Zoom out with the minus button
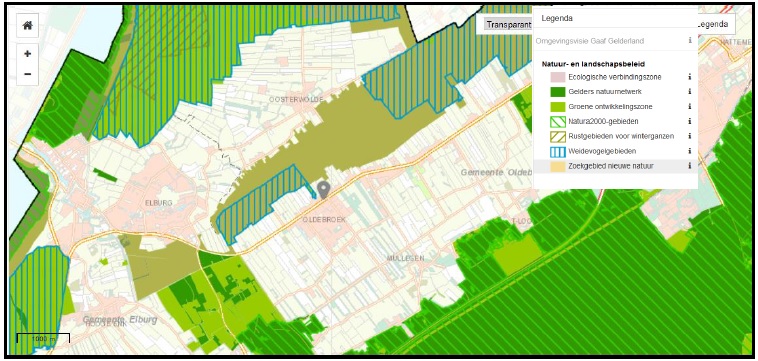The image size is (758, 361). [28, 74]
